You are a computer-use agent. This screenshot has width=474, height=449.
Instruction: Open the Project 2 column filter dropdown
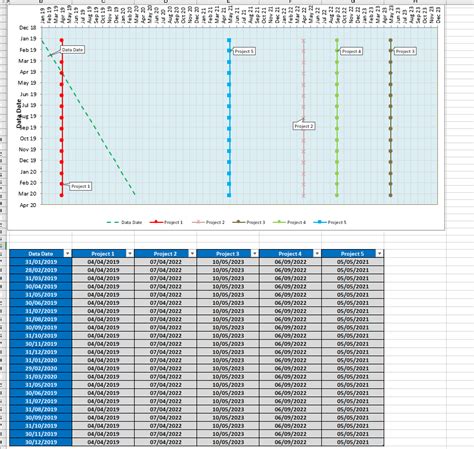[192, 254]
